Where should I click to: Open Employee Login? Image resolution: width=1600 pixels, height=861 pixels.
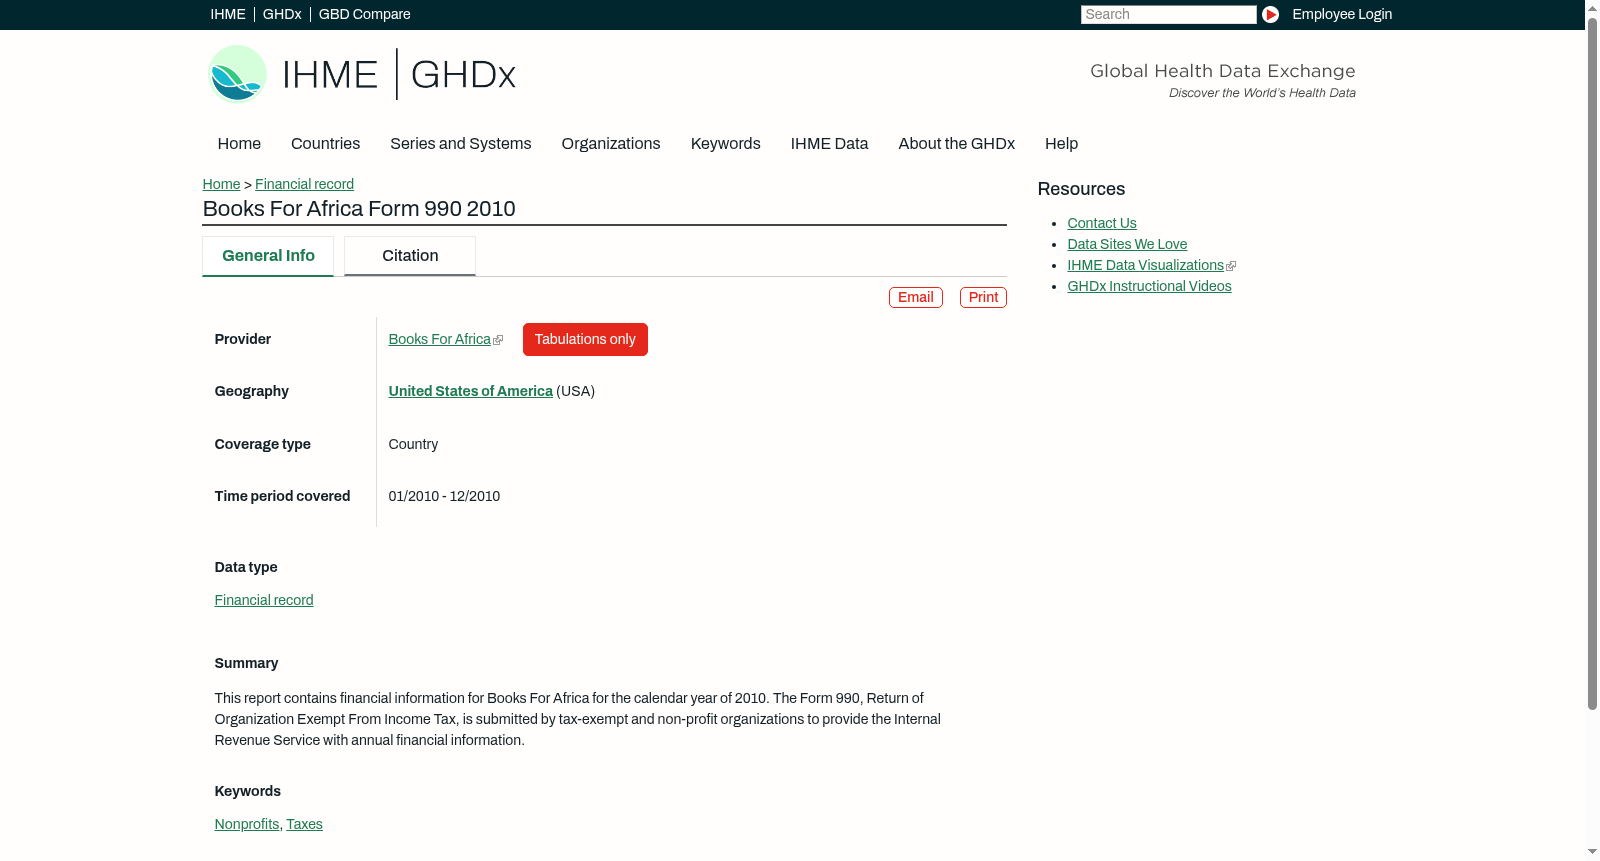(1342, 14)
